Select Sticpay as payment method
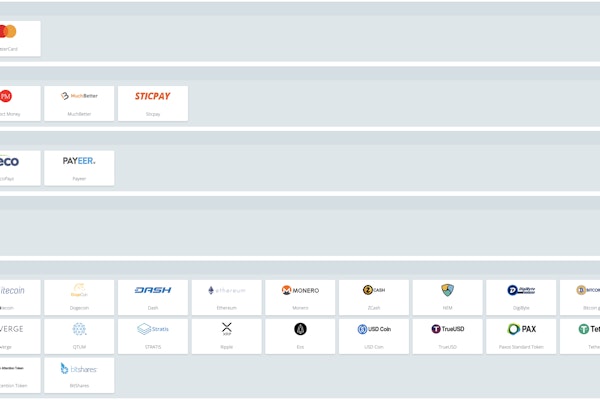Viewport: 600px width, 400px height. coord(152,103)
